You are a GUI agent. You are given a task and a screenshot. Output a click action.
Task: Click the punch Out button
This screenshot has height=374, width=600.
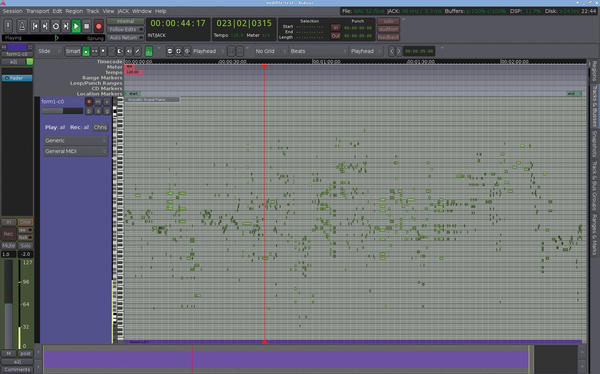coord(336,36)
